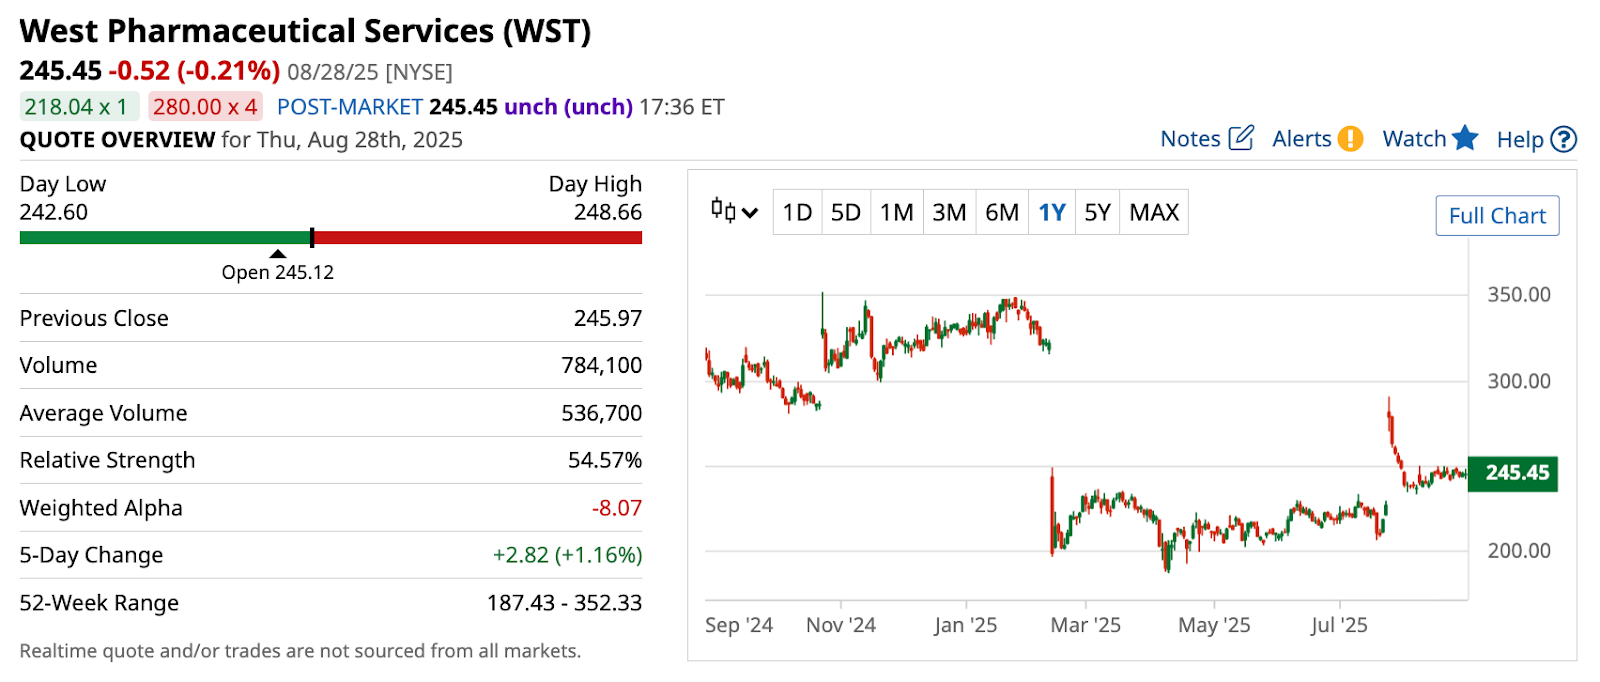Screen dimensions: 1600x682
Task: Click the Day High value 248.66
Action: (608, 212)
